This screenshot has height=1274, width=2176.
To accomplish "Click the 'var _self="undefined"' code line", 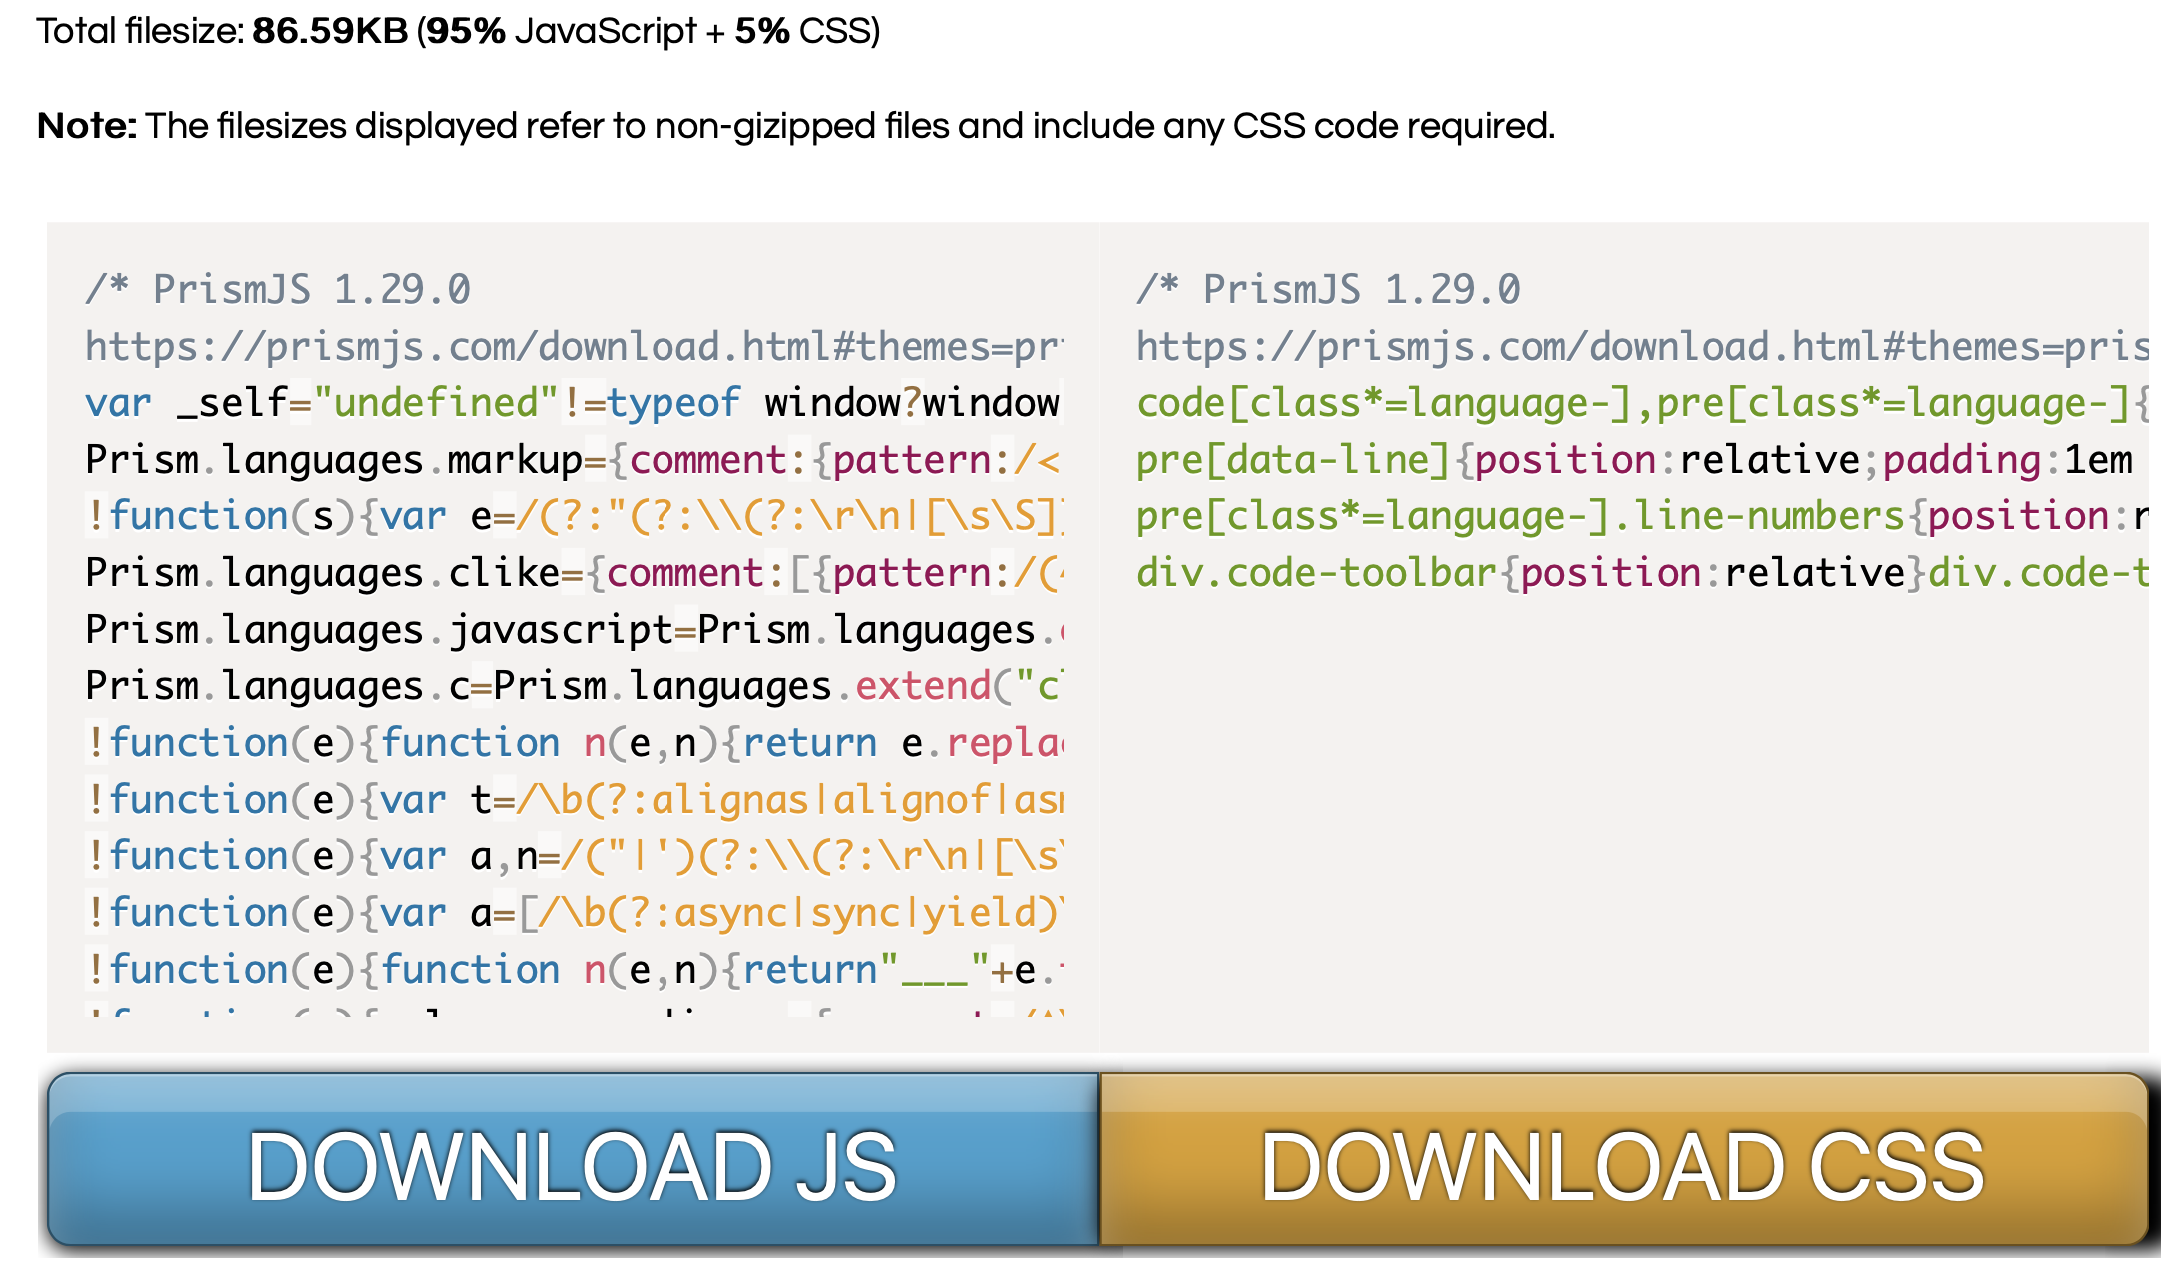I will tap(574, 403).
